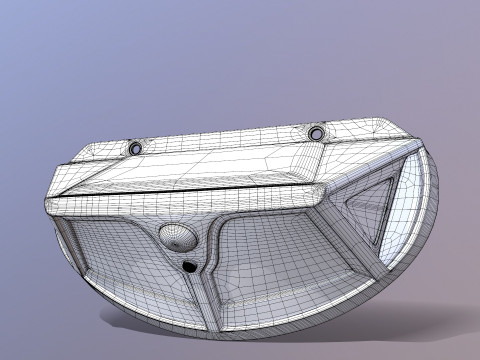Screen dimensions: 480x360
Task: Pick the small black hole below the dome
Action: [x=189, y=266]
